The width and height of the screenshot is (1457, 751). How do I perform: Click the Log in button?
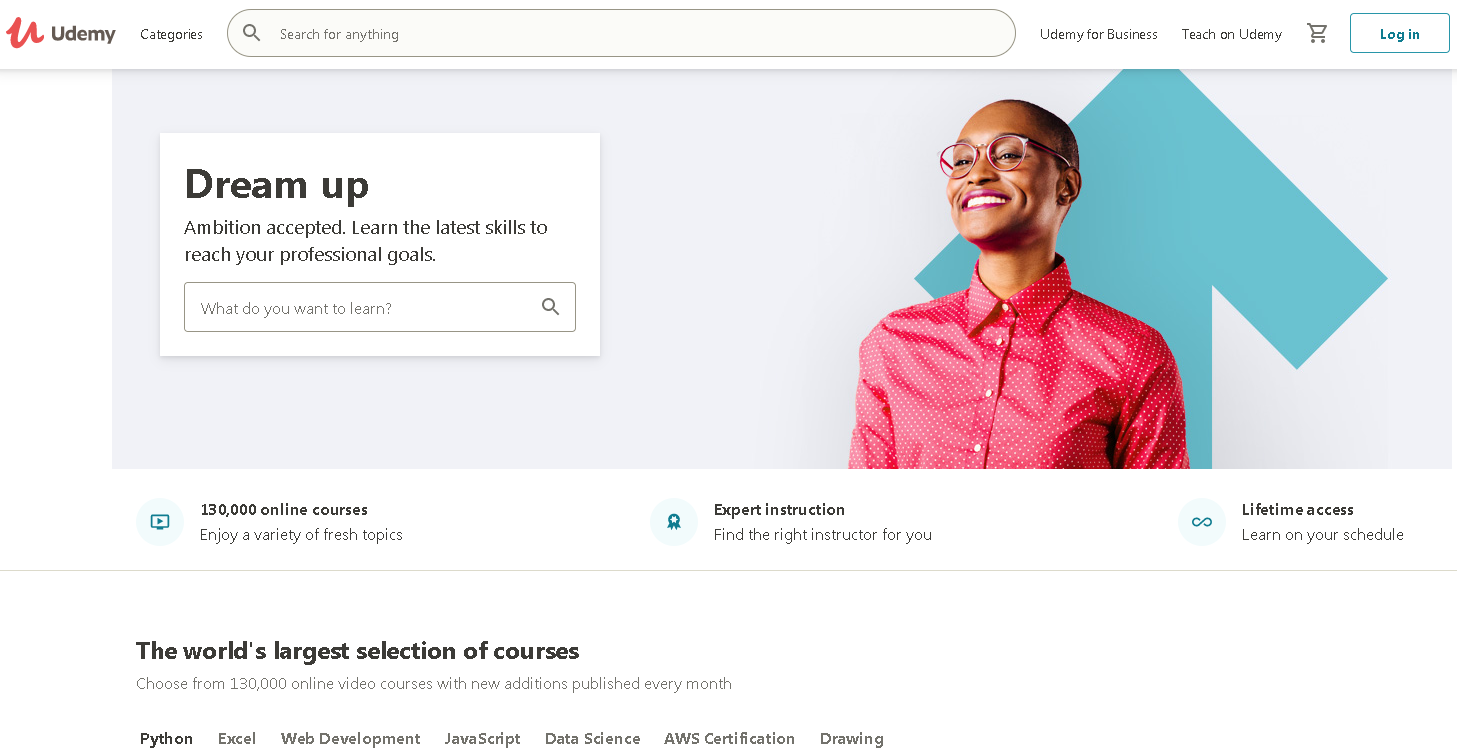click(1399, 32)
